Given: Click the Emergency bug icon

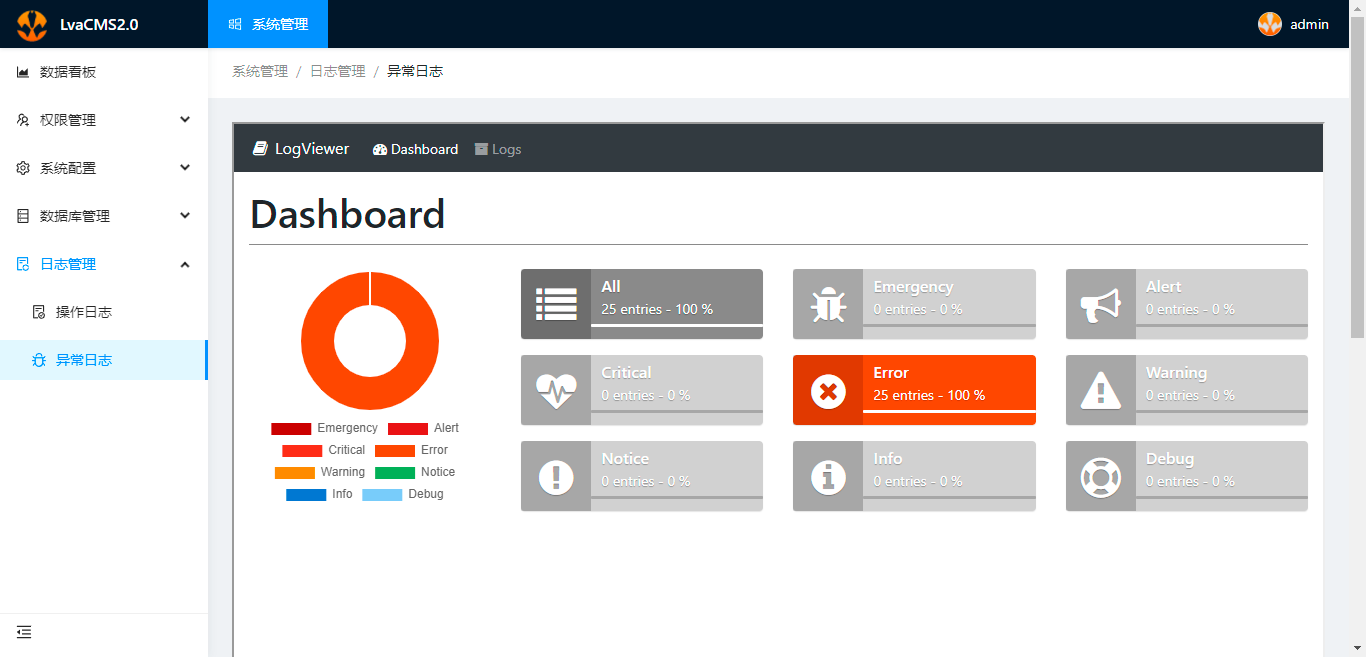Looking at the screenshot, I should [828, 304].
